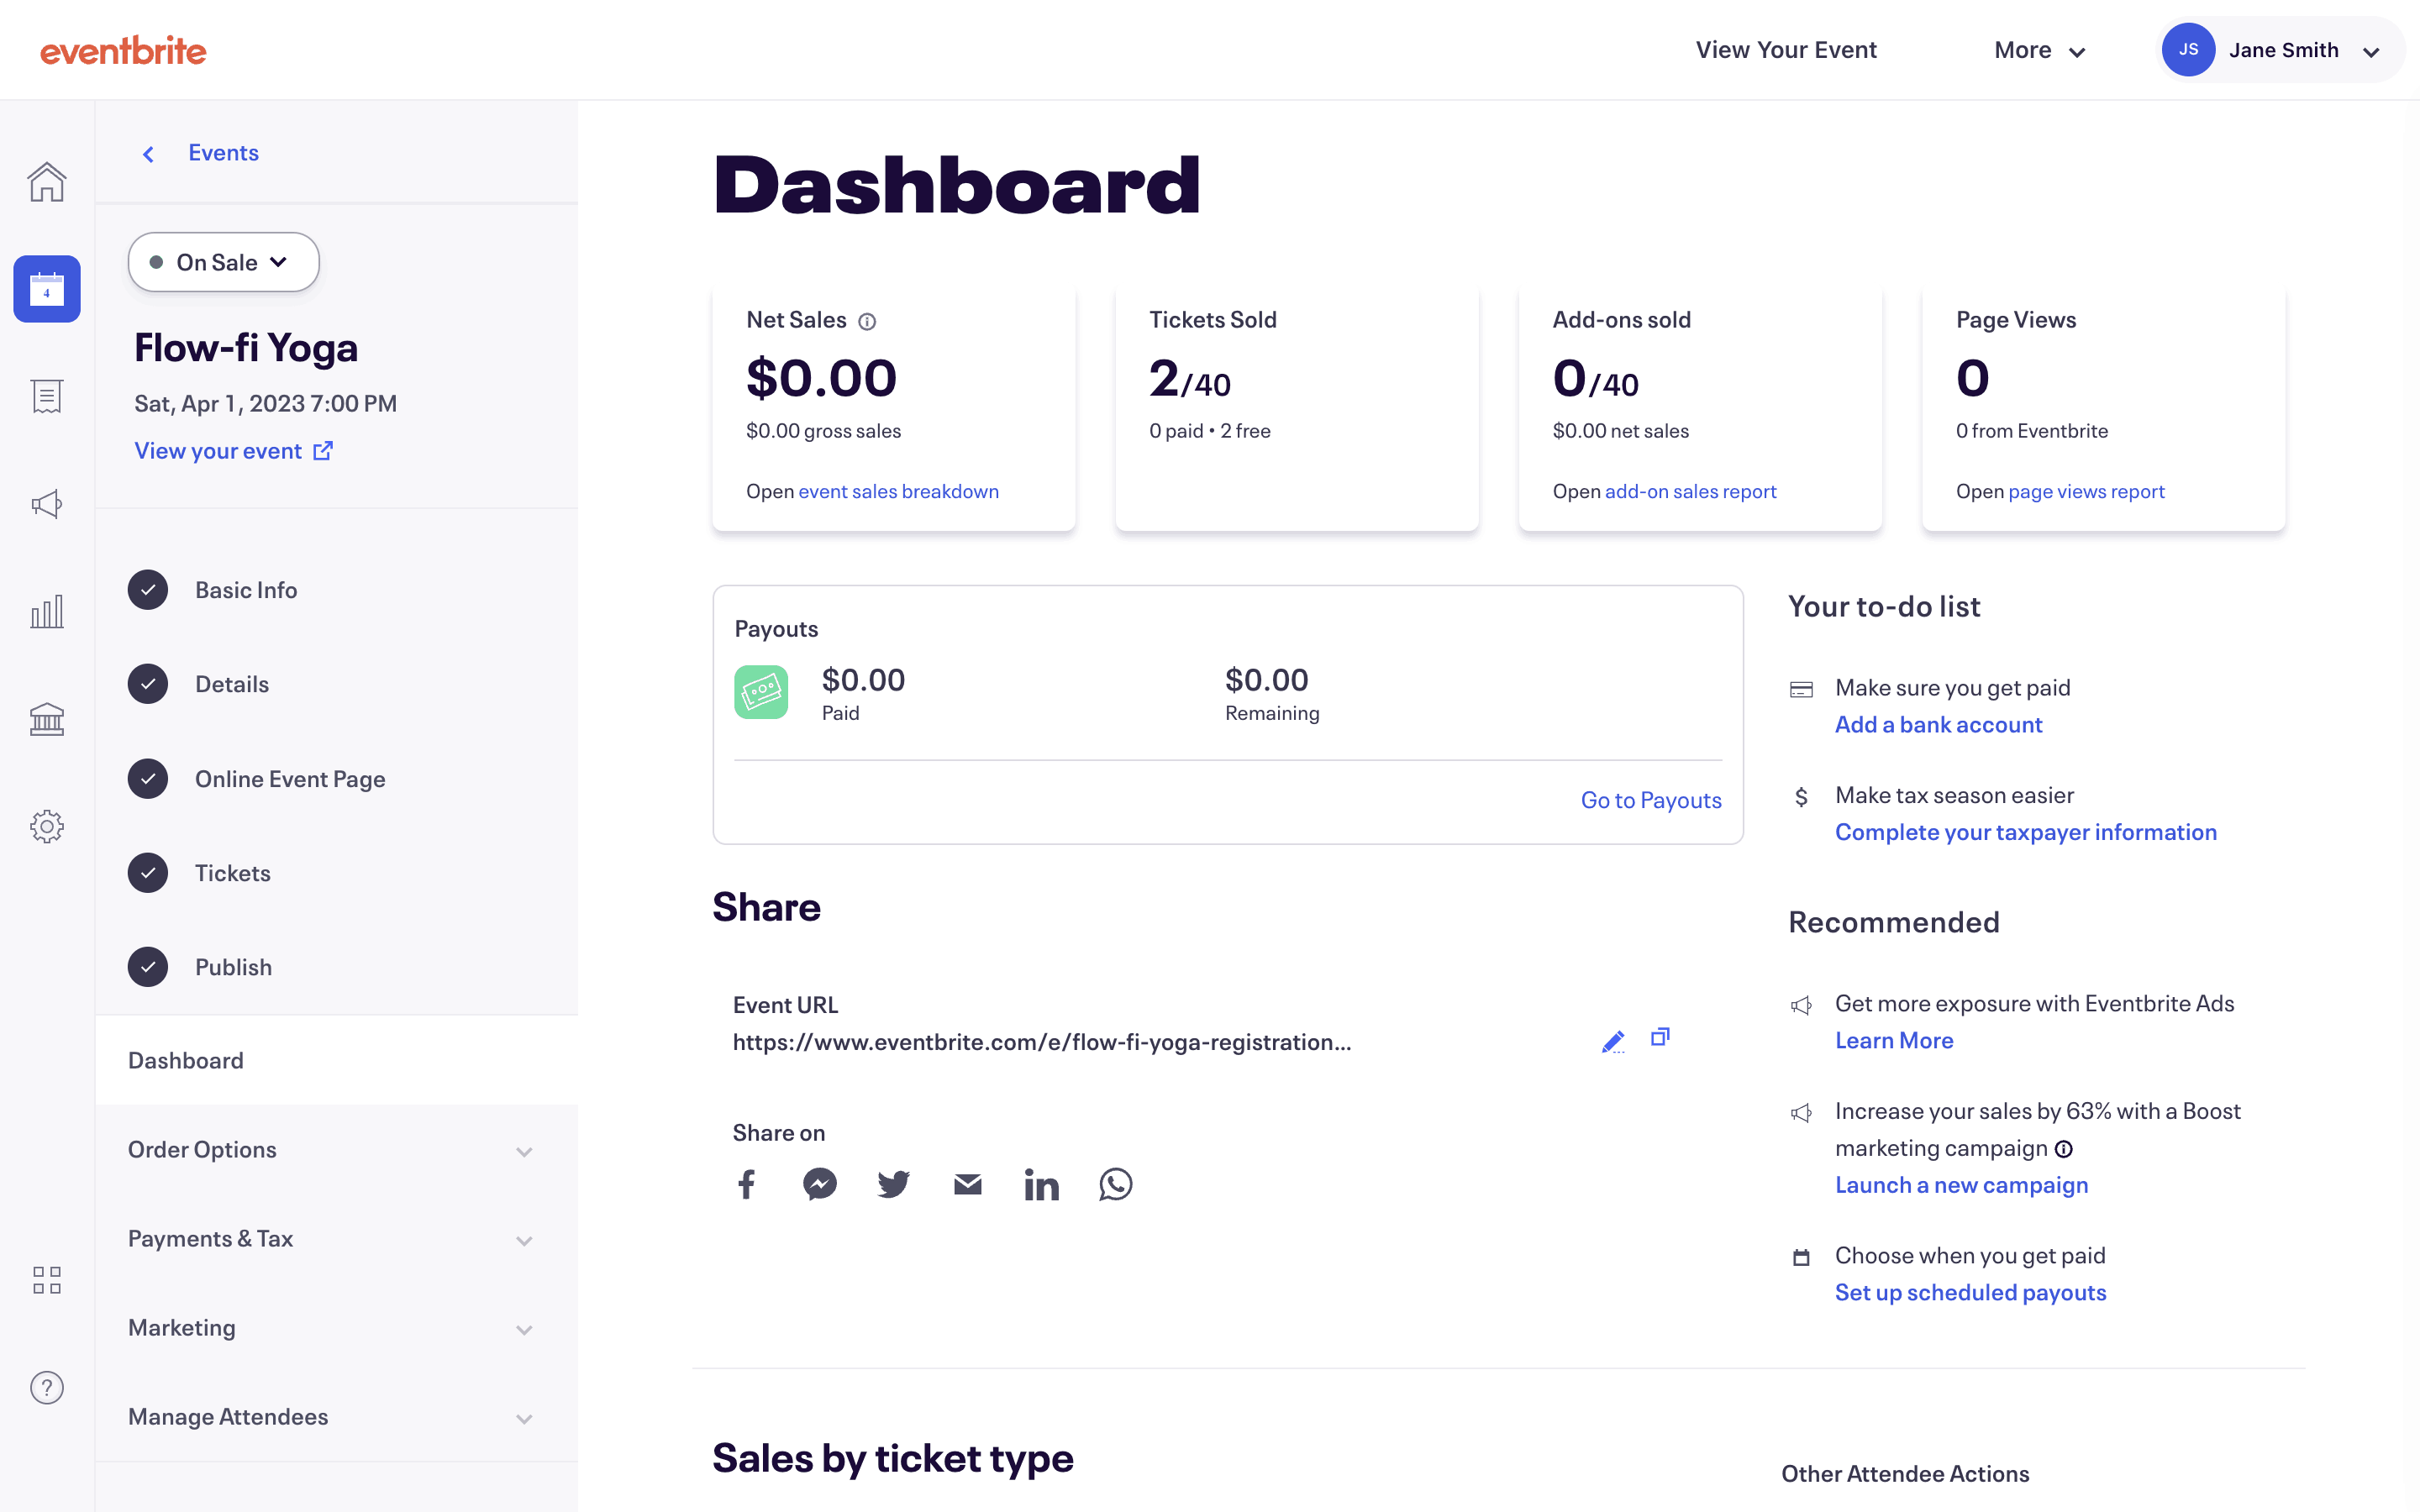Open the Orders receipt icon in sidebar
This screenshot has height=1512, width=2420.
point(47,397)
